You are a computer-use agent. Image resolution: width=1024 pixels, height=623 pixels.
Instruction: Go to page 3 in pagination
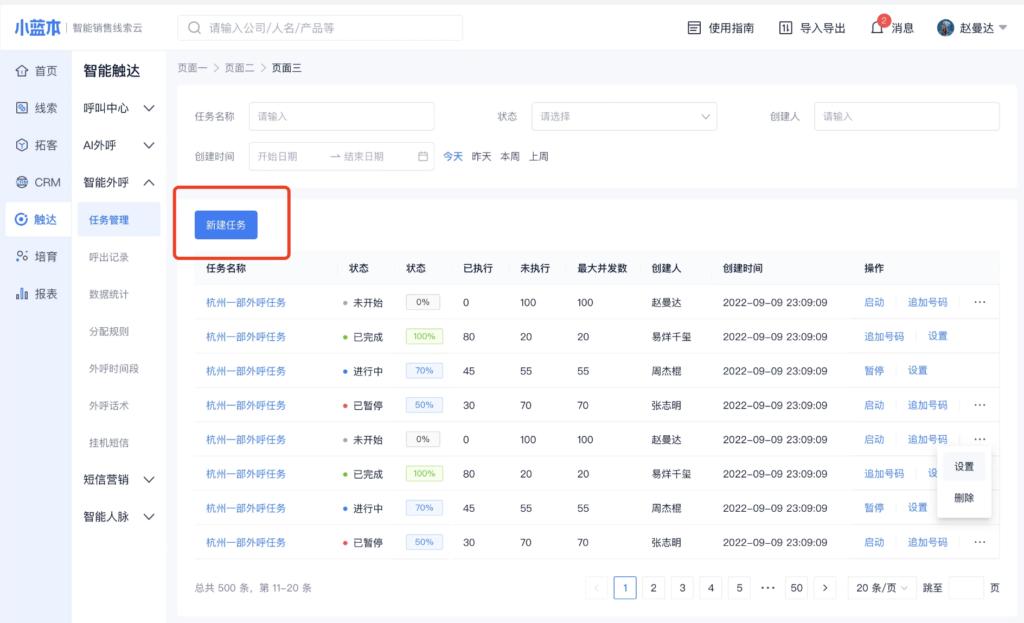point(682,588)
